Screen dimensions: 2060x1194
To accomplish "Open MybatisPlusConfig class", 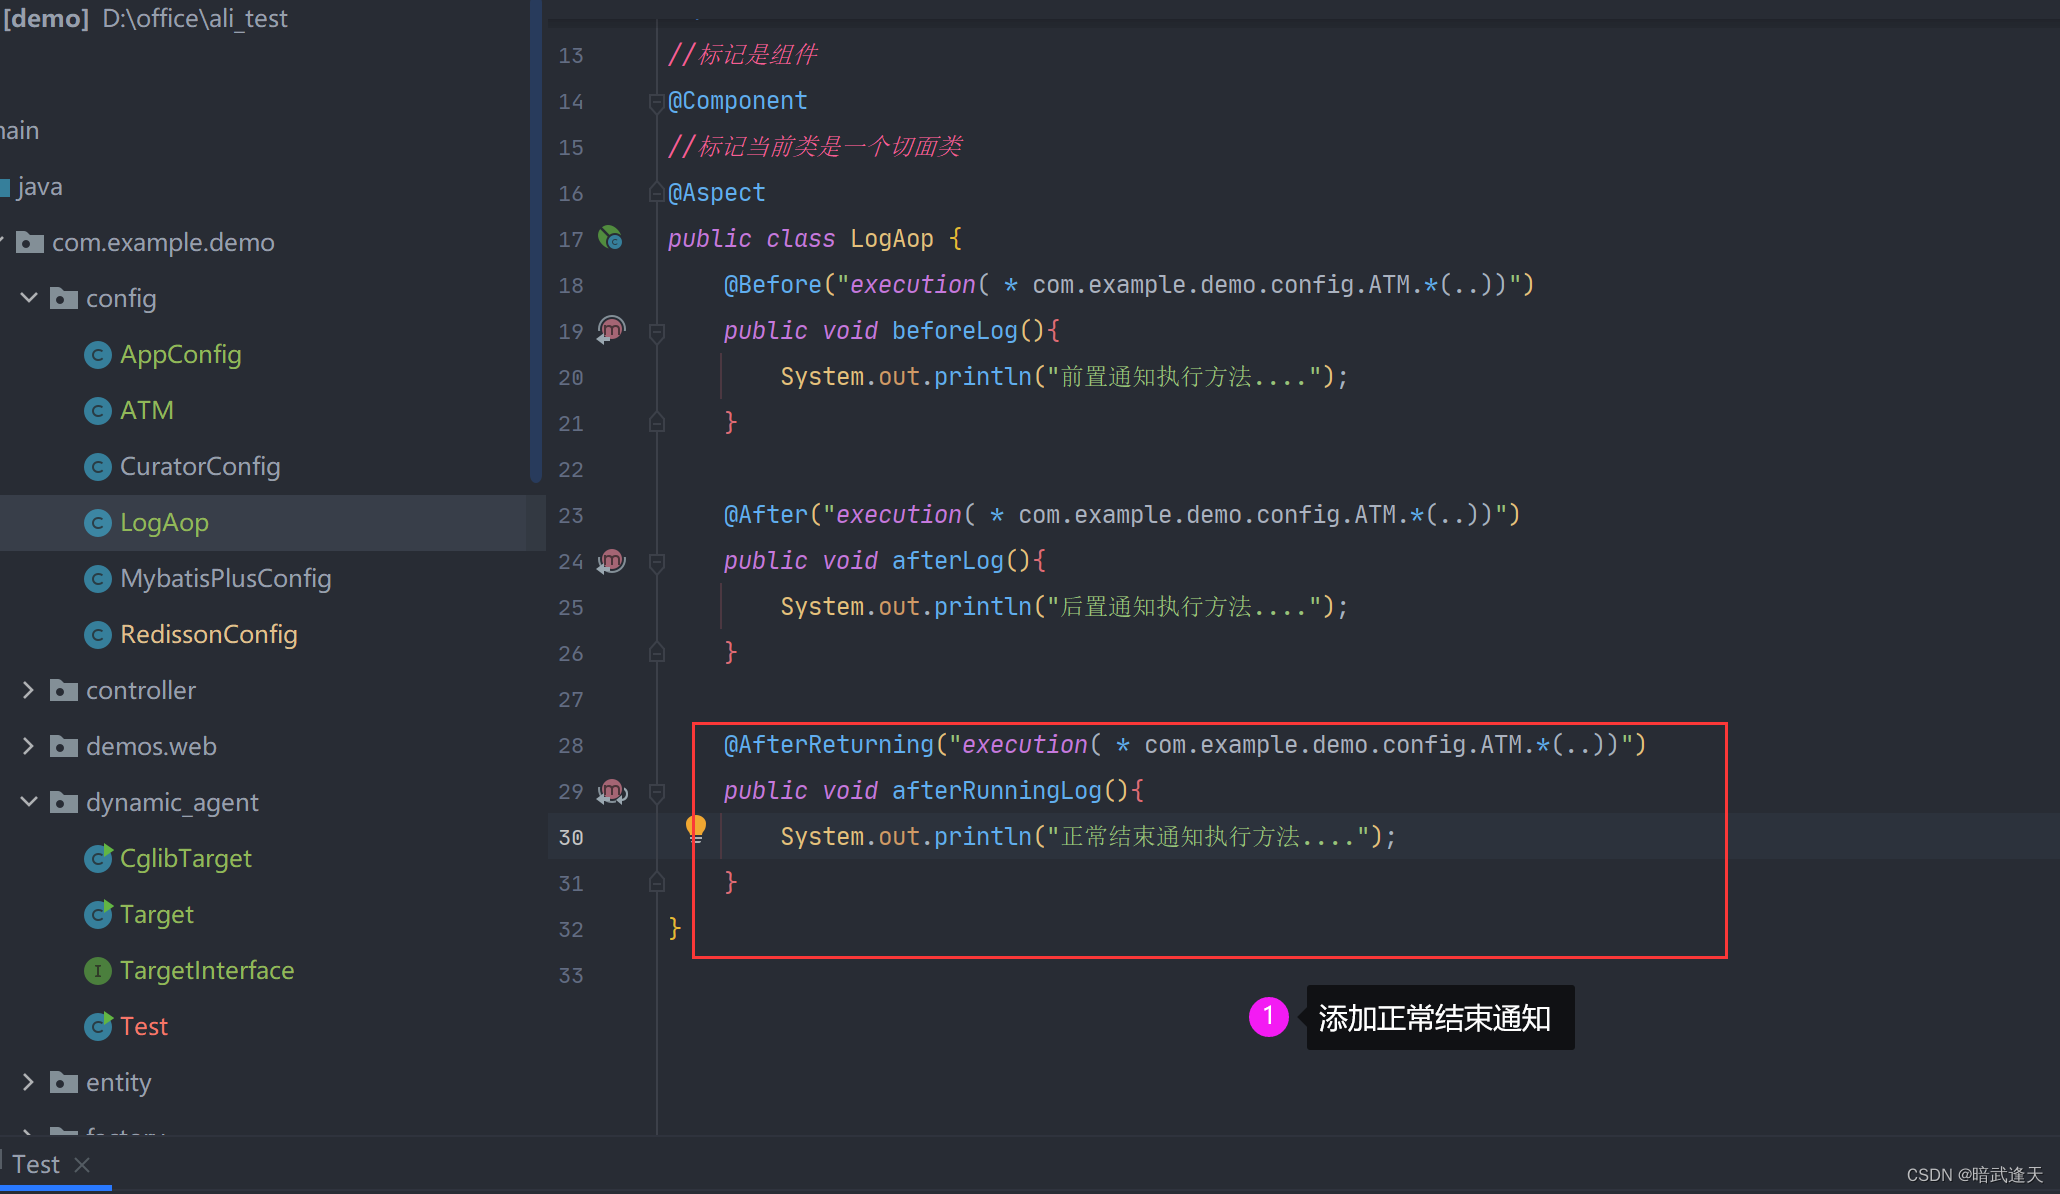I will pyautogui.click(x=225, y=579).
